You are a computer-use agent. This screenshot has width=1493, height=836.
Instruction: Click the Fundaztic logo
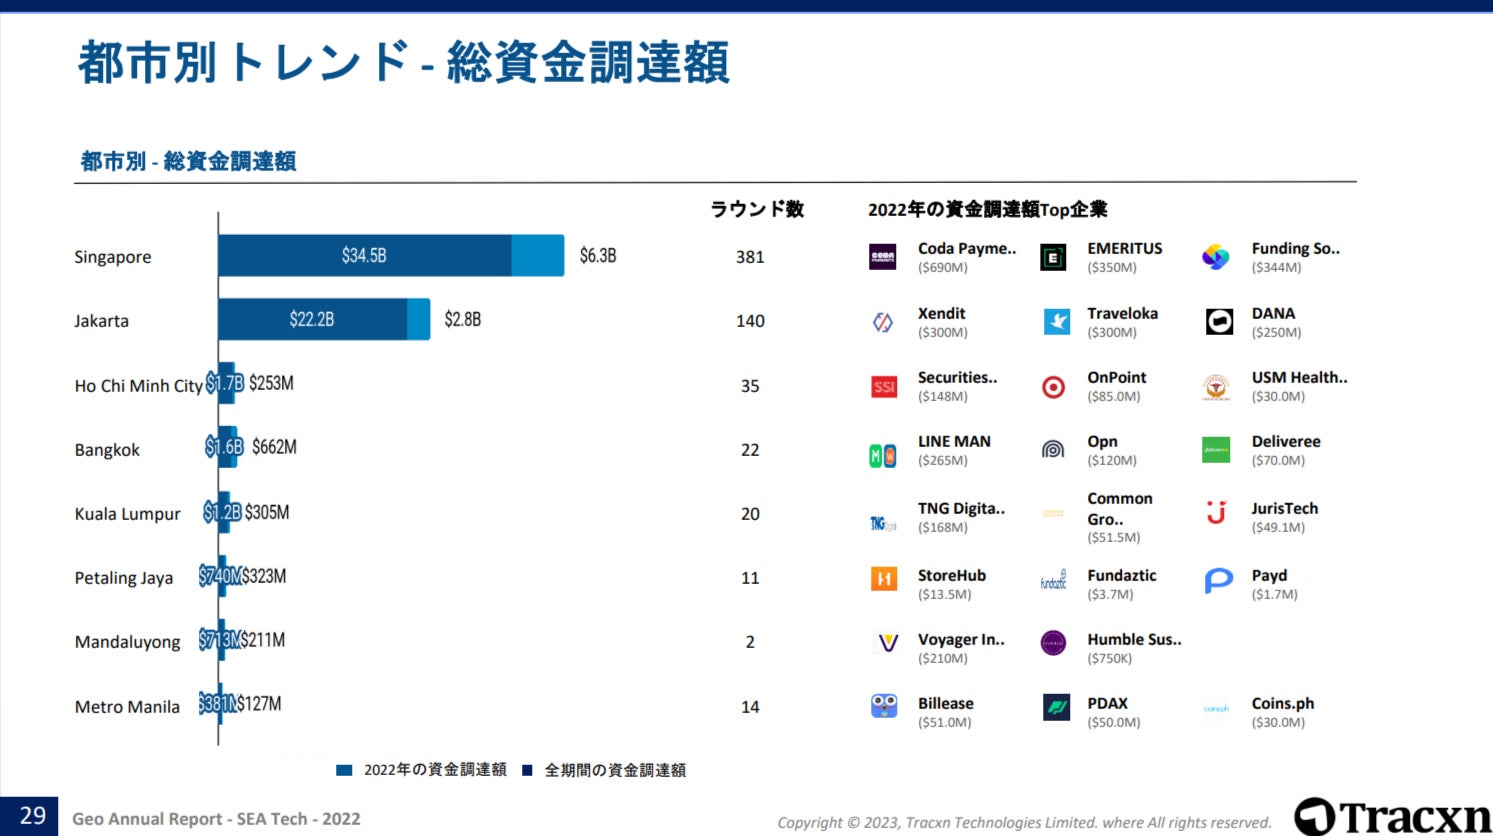[x=1053, y=580]
